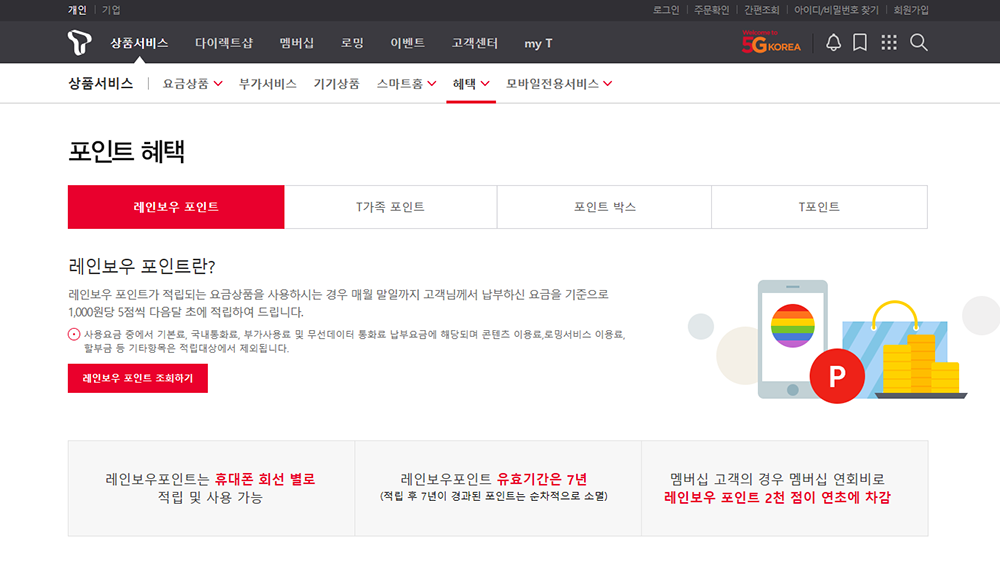Click 주문확인 link

(712, 10)
